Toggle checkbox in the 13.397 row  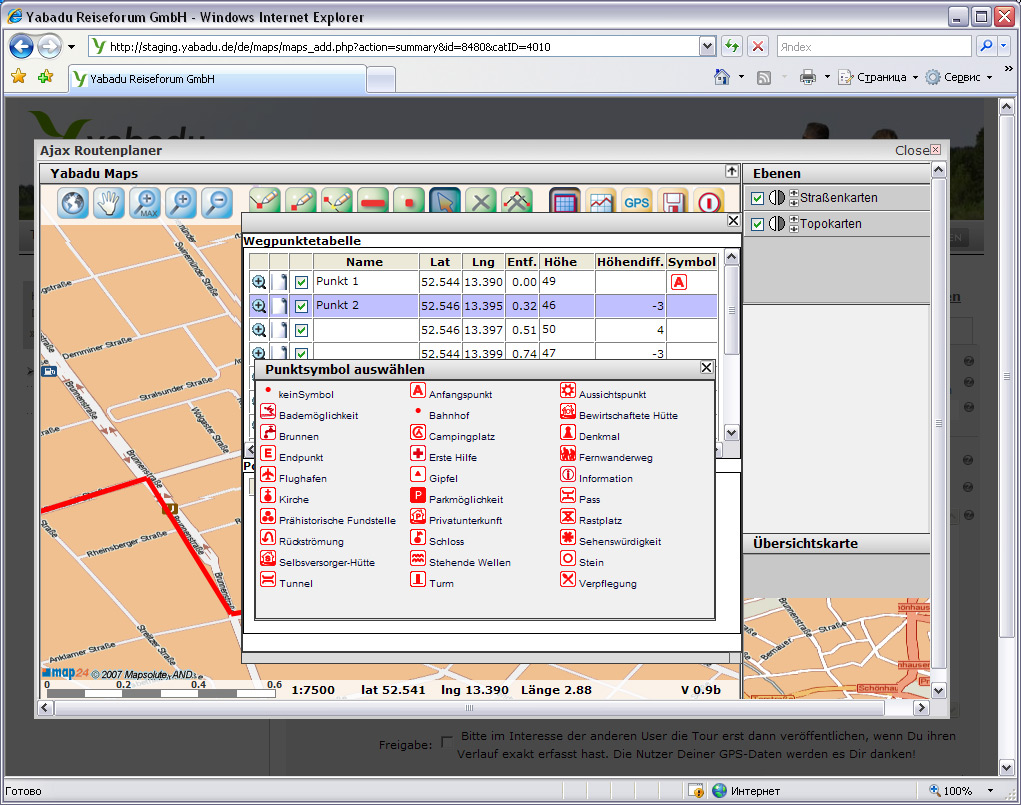[301, 330]
